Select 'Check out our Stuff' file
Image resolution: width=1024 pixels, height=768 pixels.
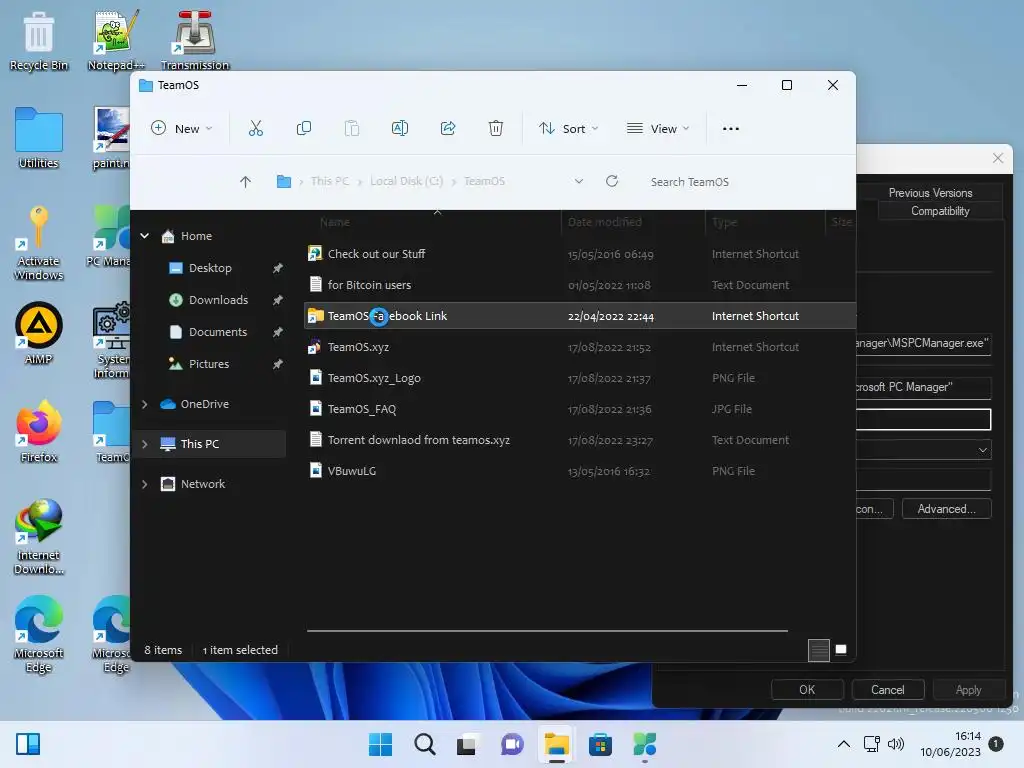(x=376, y=253)
